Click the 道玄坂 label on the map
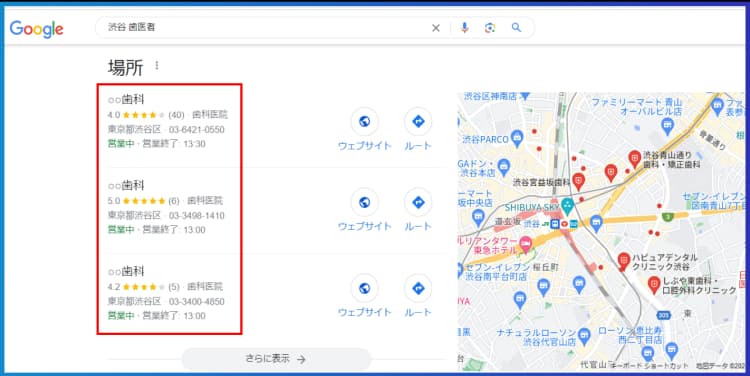 tap(507, 221)
